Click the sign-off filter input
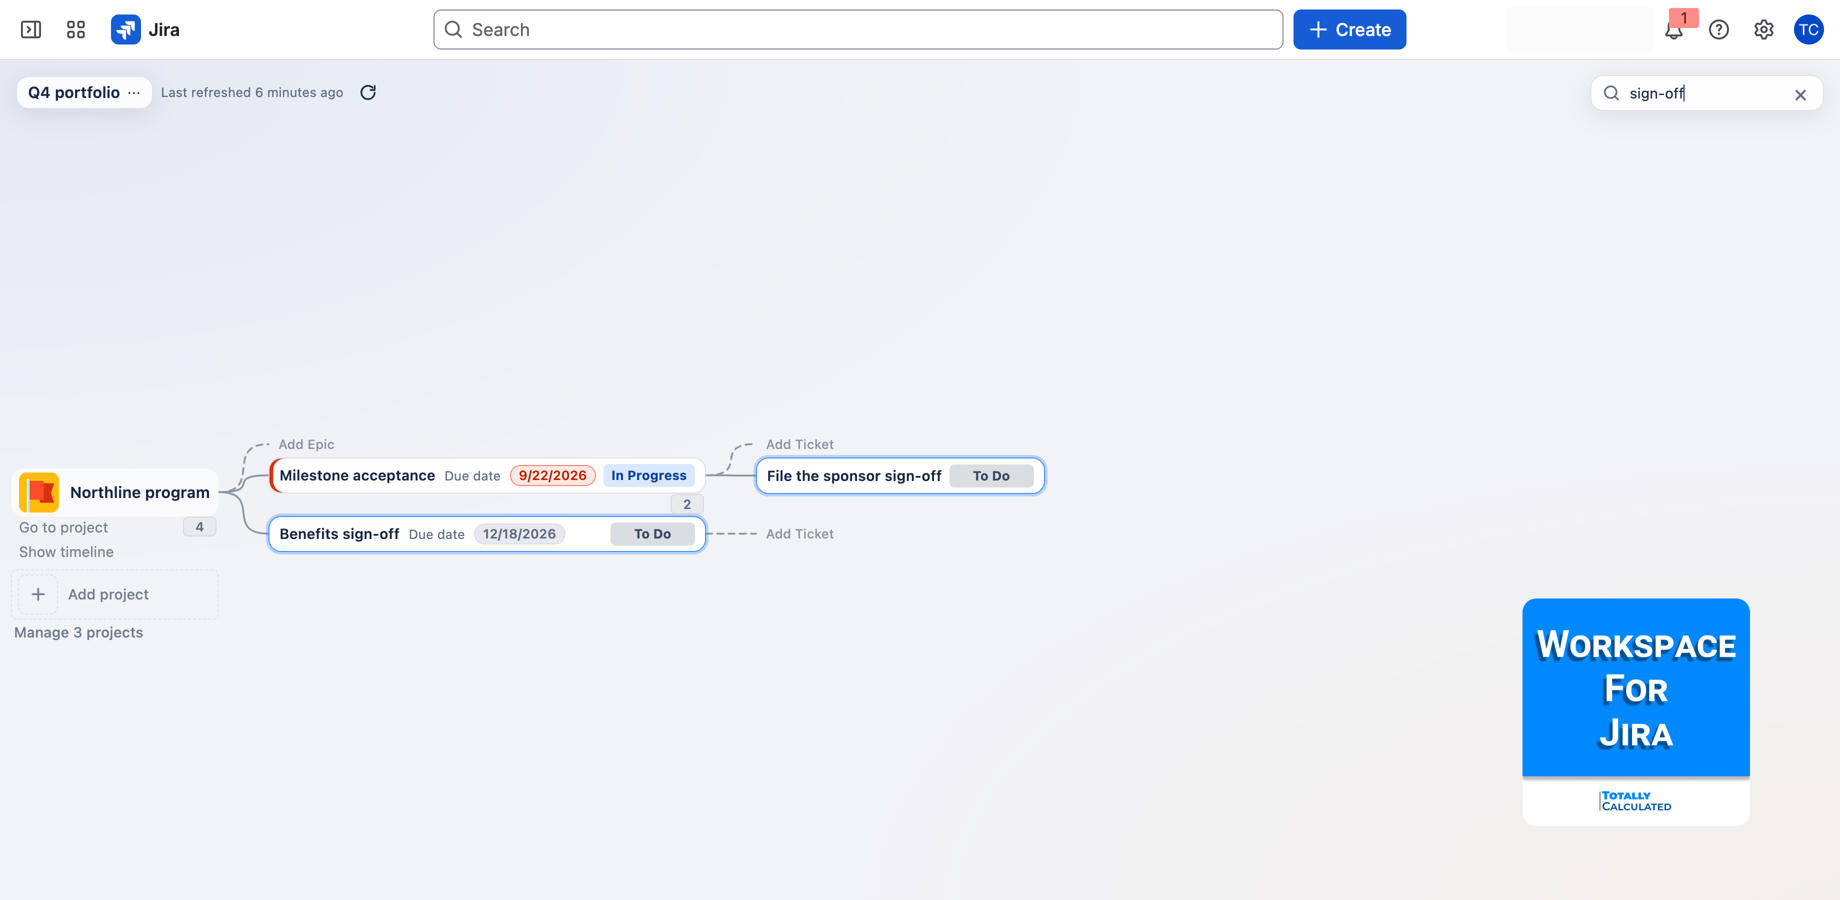Image resolution: width=1840 pixels, height=900 pixels. click(x=1705, y=93)
